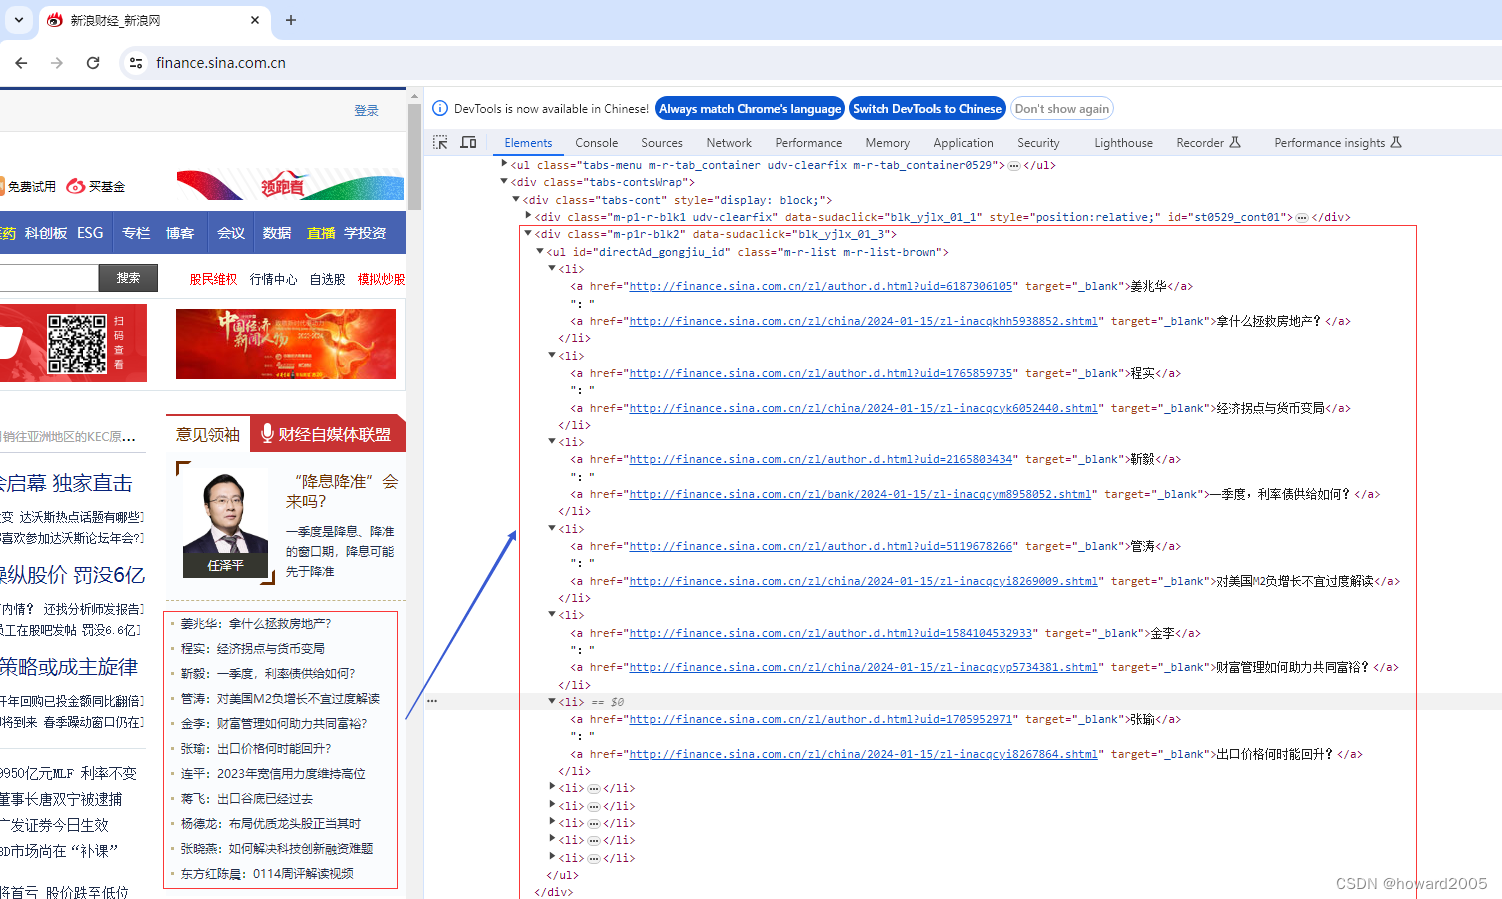Collapse the li node containing 姜兆华
Image resolution: width=1502 pixels, height=899 pixels.
552,268
